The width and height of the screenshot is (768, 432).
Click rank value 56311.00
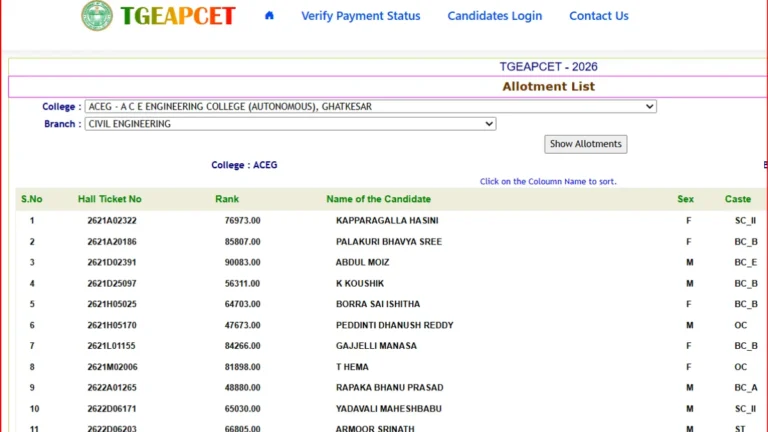point(242,283)
